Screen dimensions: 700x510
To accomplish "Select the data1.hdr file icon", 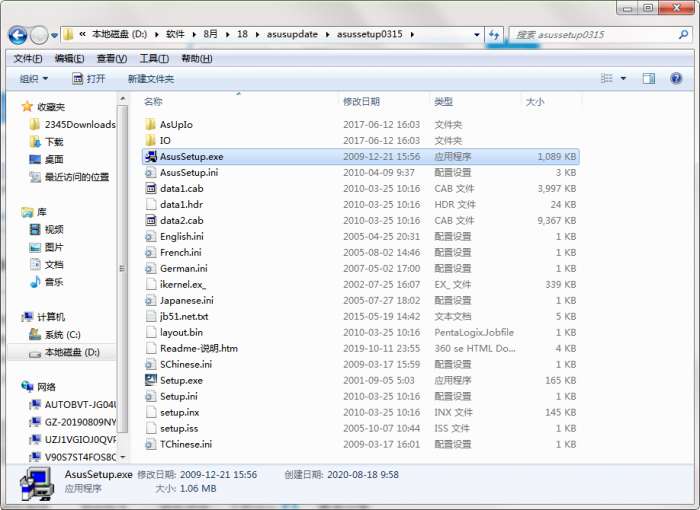I will tap(151, 205).
